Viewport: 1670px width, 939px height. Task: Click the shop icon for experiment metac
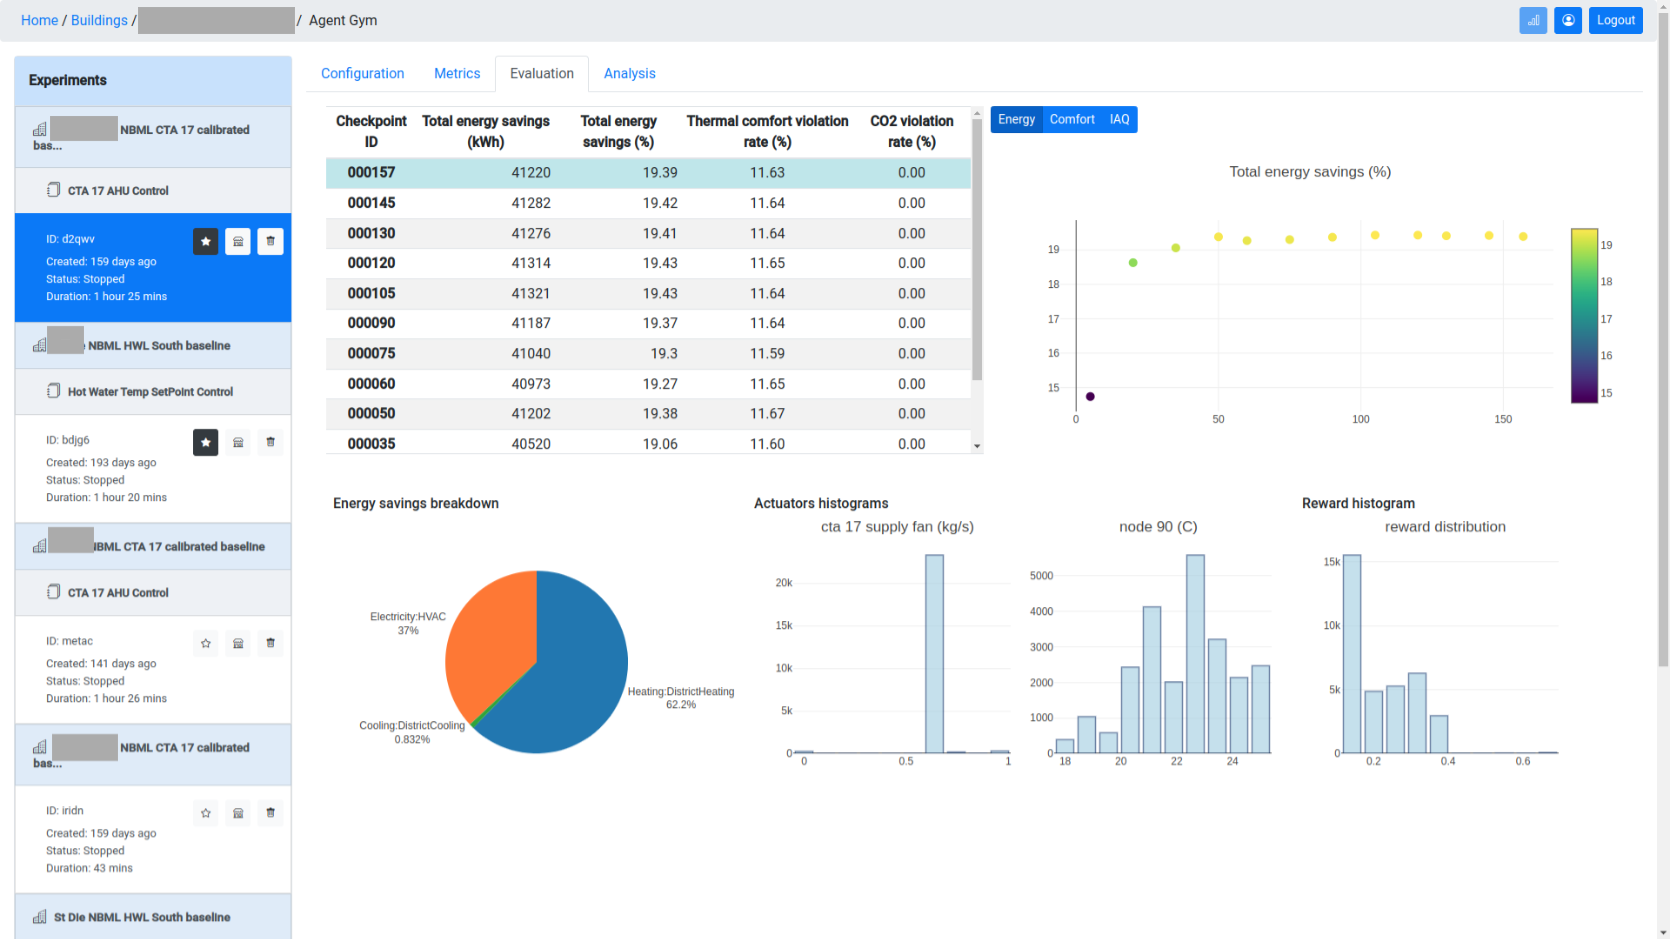tap(238, 643)
